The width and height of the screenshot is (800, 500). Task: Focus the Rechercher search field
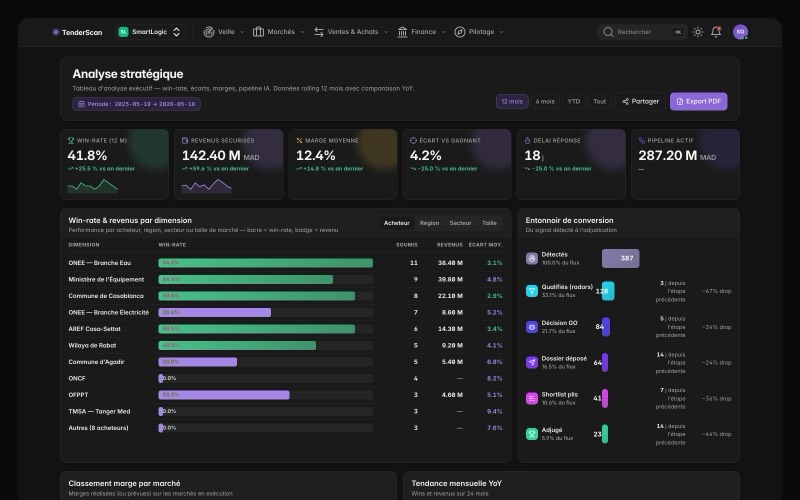click(642, 32)
